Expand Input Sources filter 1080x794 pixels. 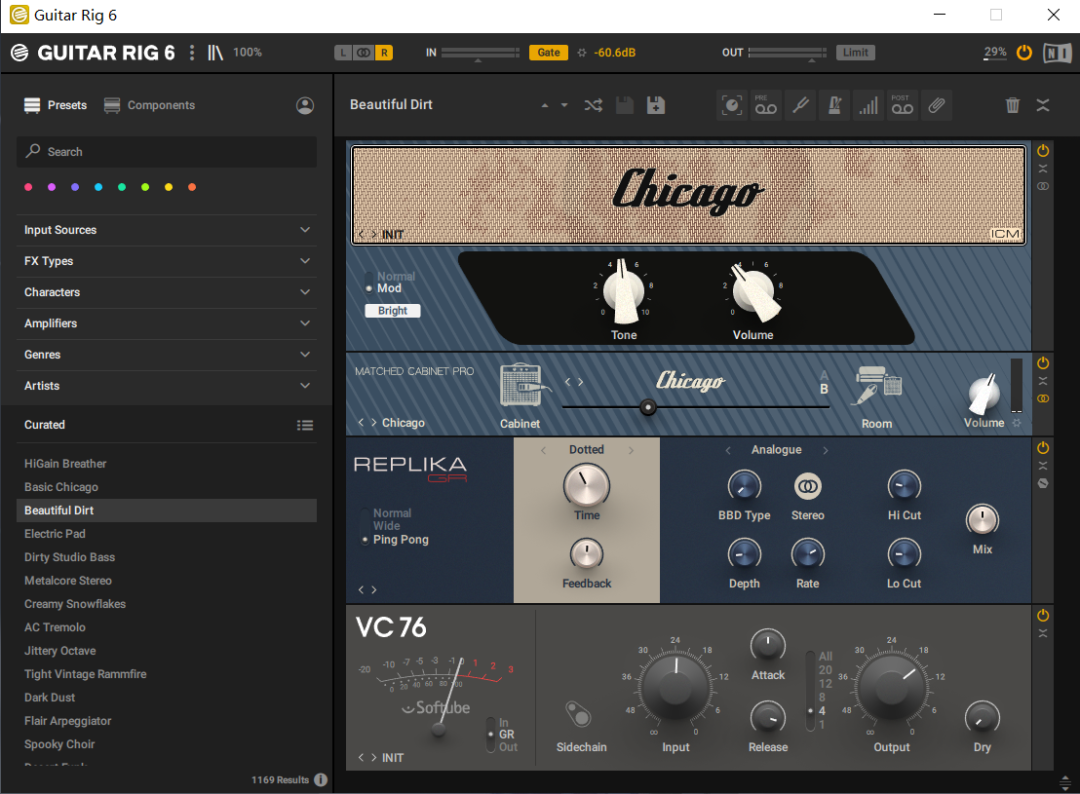coord(167,230)
